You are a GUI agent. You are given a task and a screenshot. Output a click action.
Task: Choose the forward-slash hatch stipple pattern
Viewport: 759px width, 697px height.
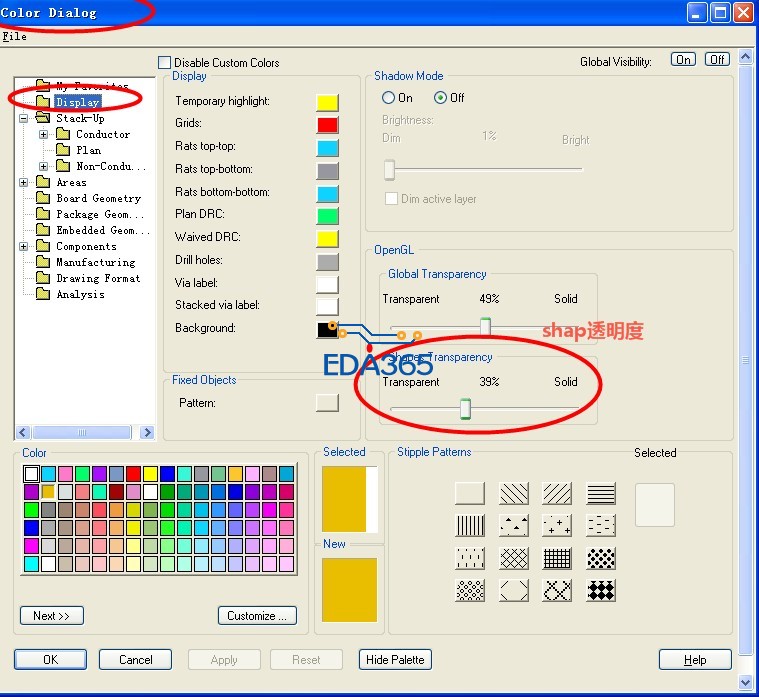(557, 493)
